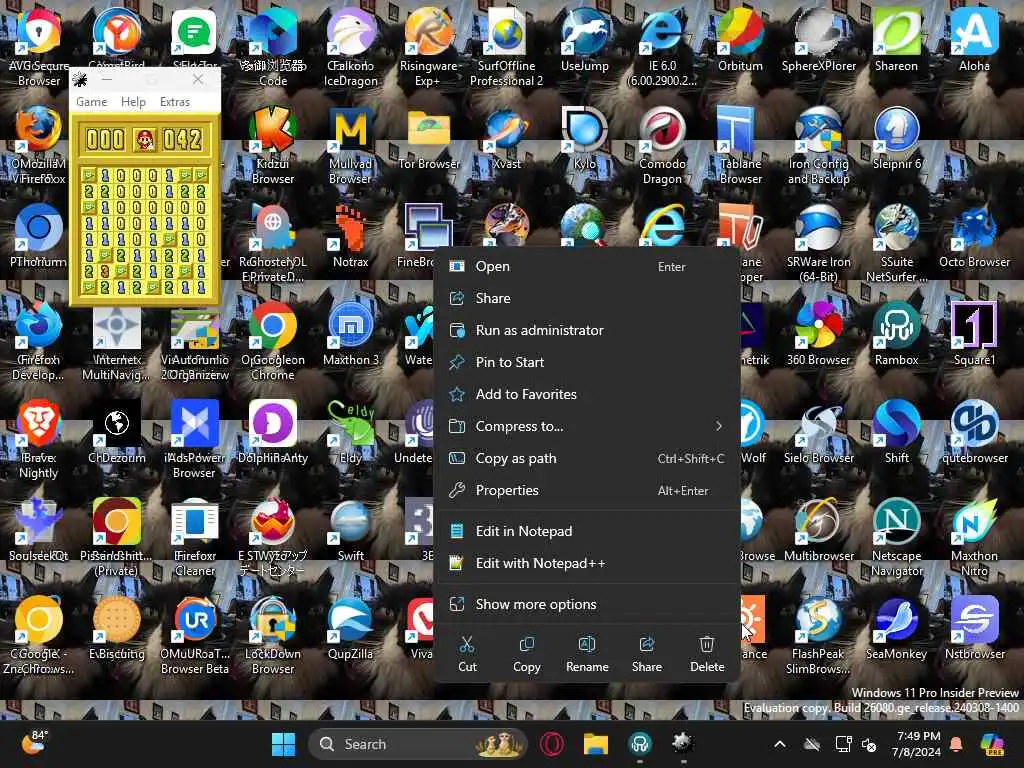Select the Aloha browser icon
The image size is (1024, 768).
[x=974, y=31]
